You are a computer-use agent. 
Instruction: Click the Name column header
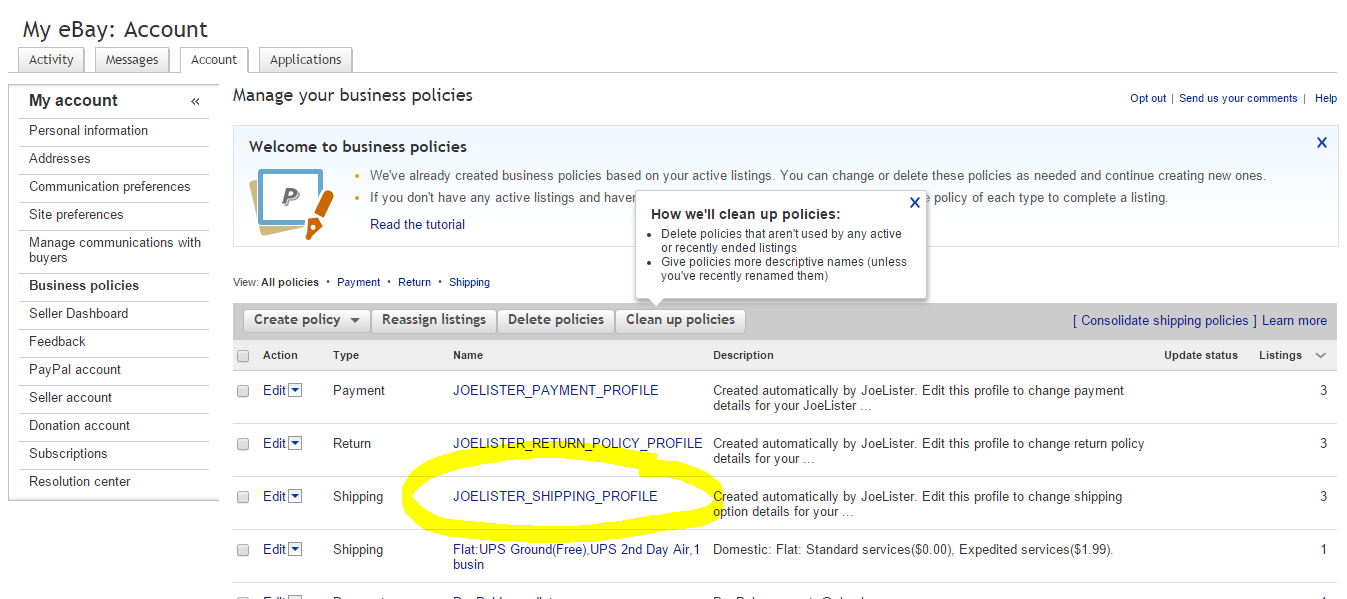tap(468, 355)
